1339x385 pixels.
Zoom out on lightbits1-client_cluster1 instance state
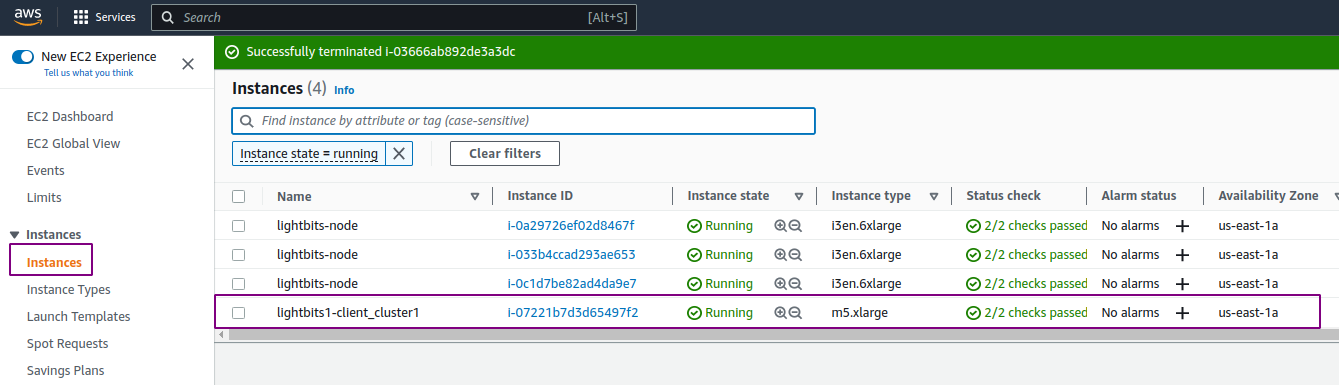coord(795,313)
